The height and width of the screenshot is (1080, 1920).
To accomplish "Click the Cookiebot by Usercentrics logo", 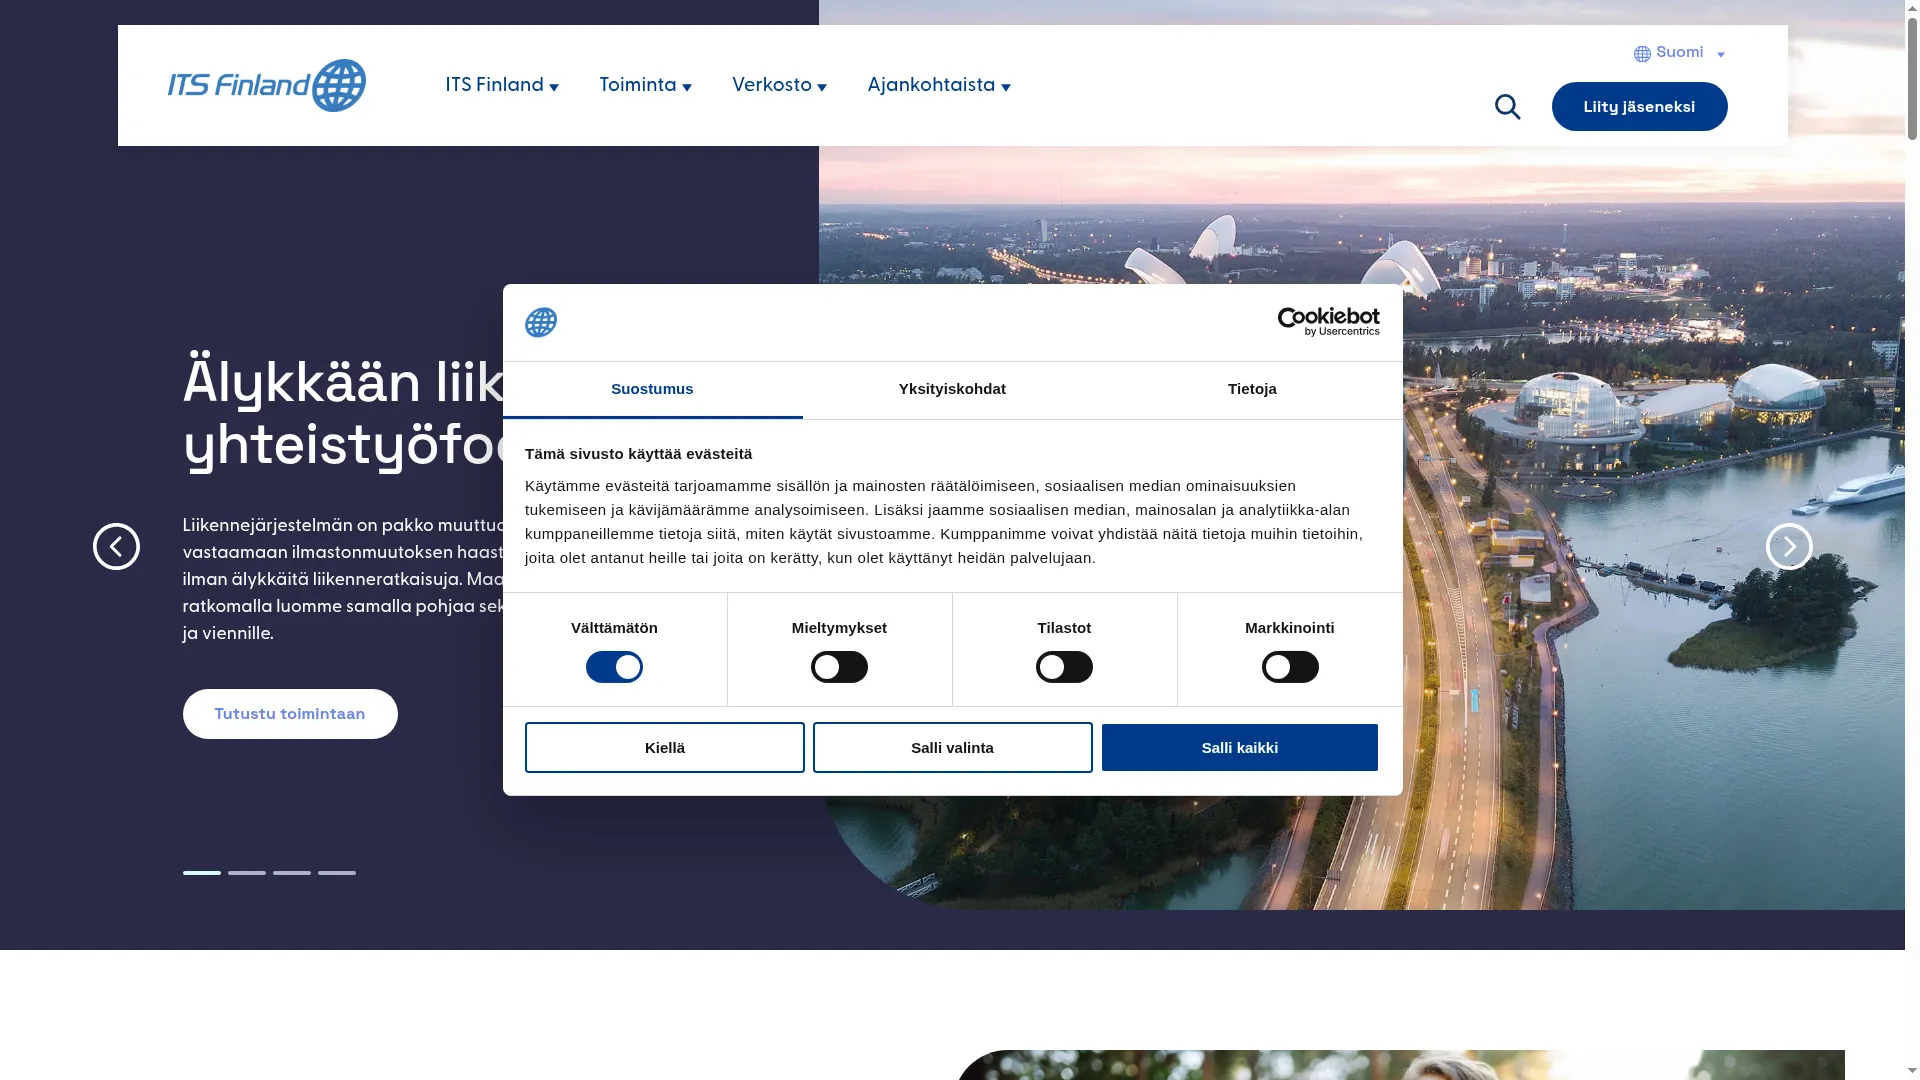I will tap(1328, 322).
